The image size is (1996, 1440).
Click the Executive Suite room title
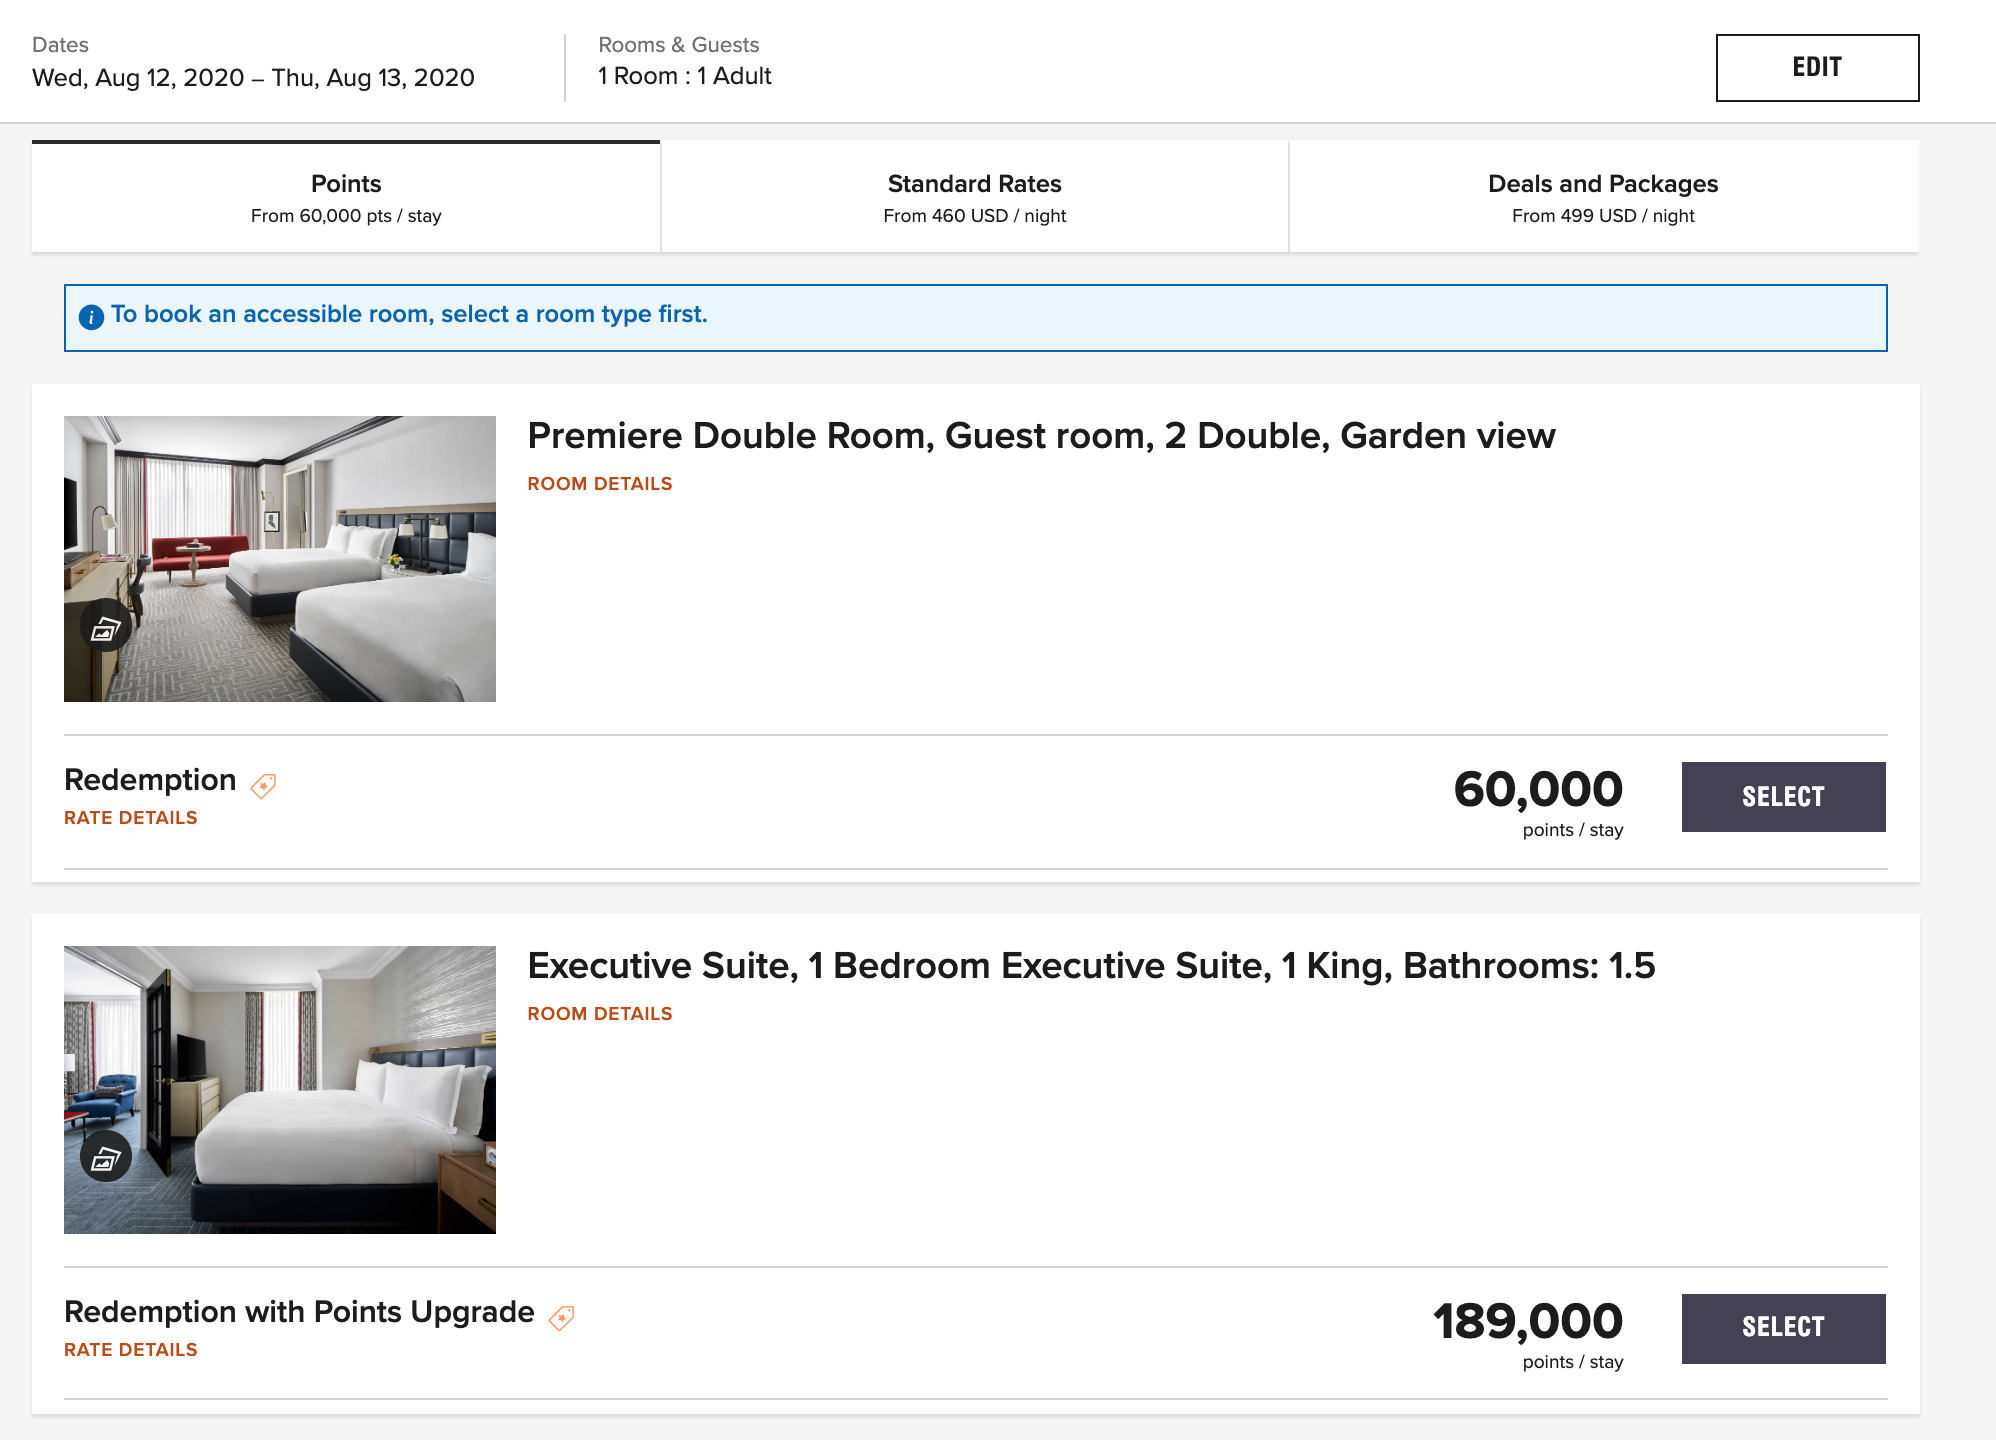click(1090, 966)
